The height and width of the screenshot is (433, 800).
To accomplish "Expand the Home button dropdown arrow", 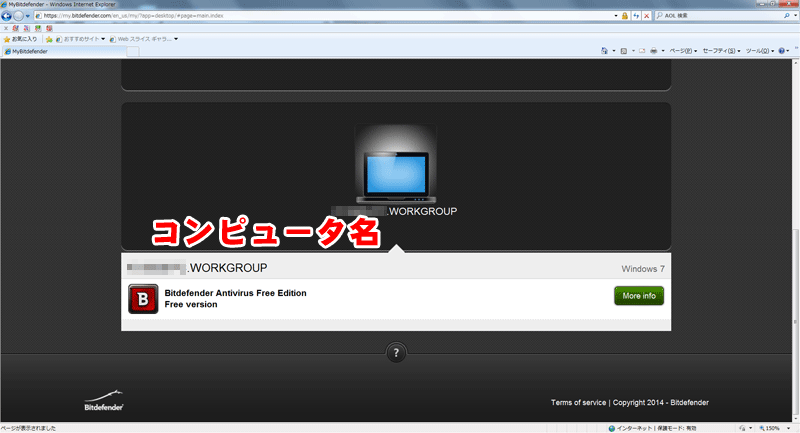I will click(613, 51).
